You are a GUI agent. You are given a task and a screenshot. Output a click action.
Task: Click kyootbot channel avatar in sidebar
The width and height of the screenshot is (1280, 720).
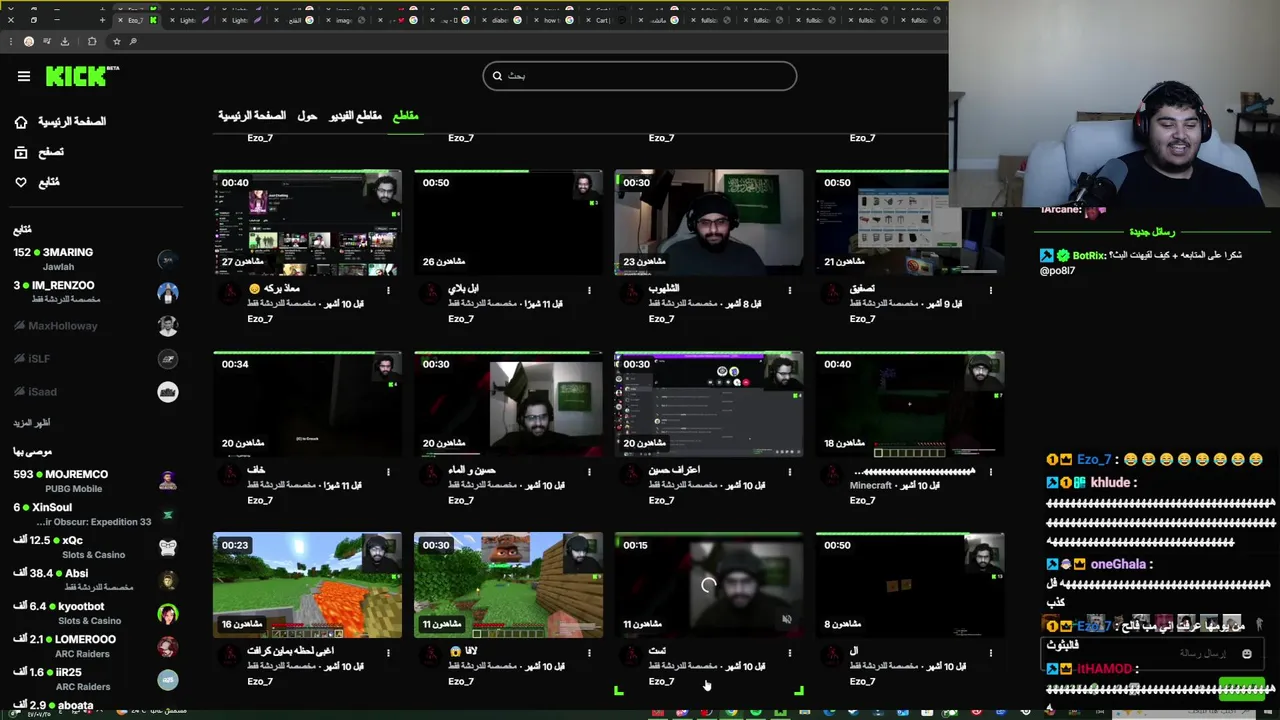168,614
